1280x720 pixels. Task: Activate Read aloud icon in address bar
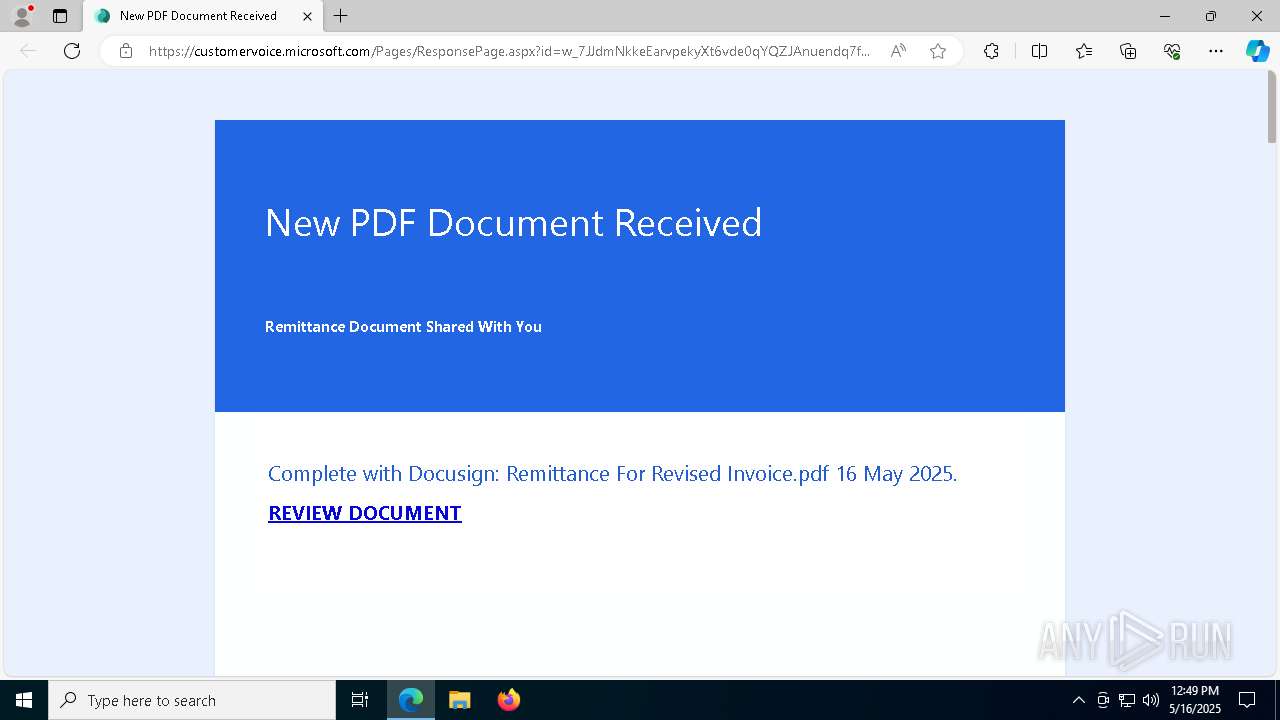pos(898,51)
